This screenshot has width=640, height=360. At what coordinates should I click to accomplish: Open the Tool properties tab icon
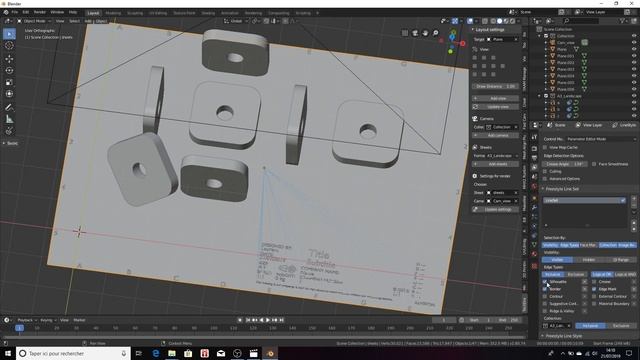tap(534, 138)
